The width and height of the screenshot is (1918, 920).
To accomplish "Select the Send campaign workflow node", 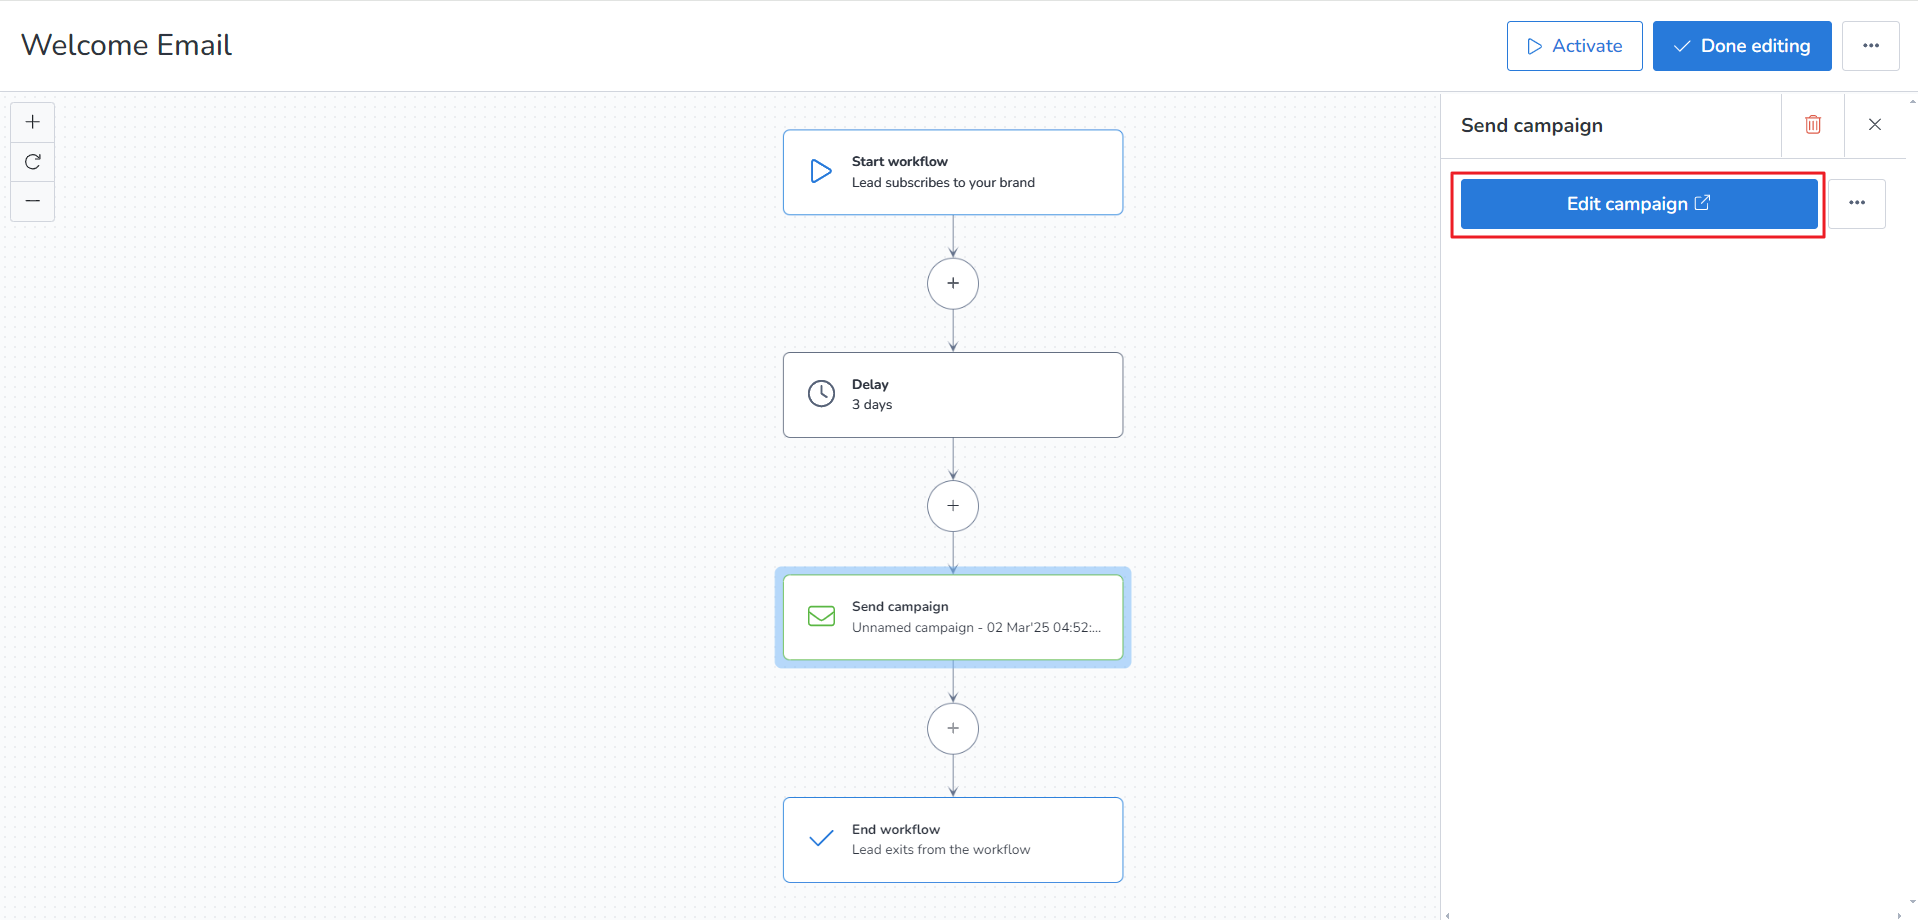I will (952, 617).
